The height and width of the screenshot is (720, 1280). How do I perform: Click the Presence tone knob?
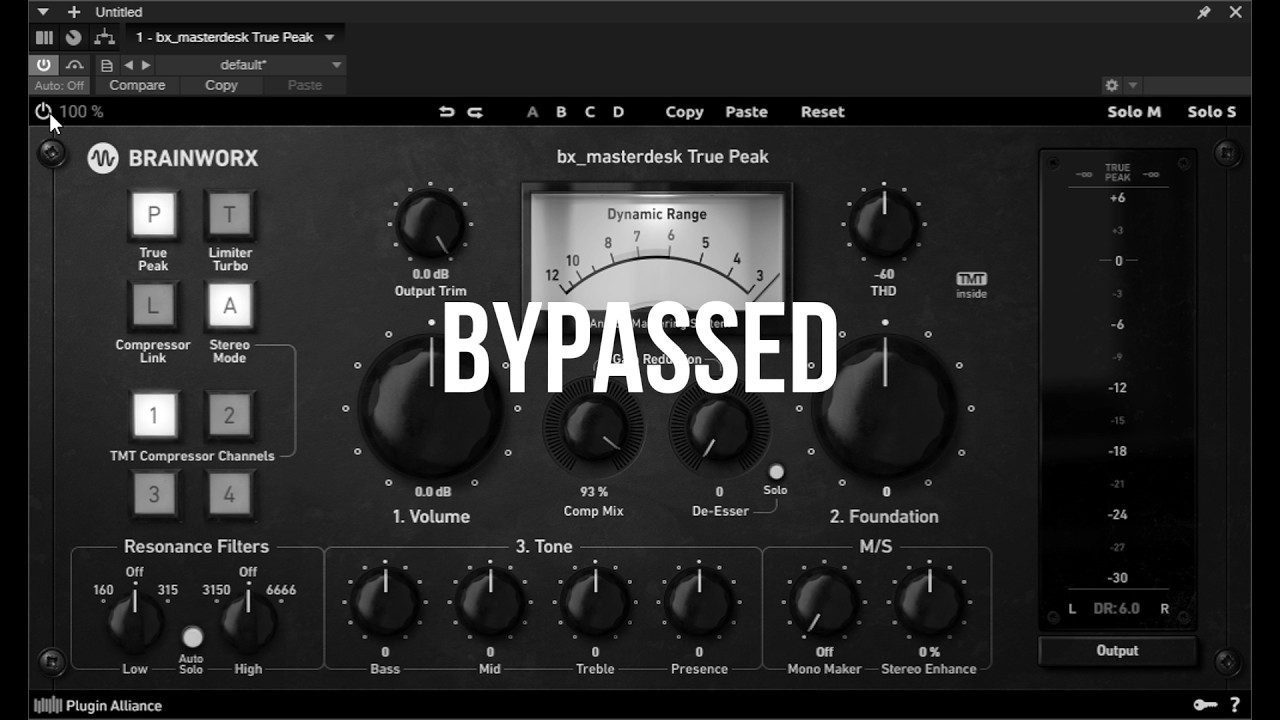[700, 603]
